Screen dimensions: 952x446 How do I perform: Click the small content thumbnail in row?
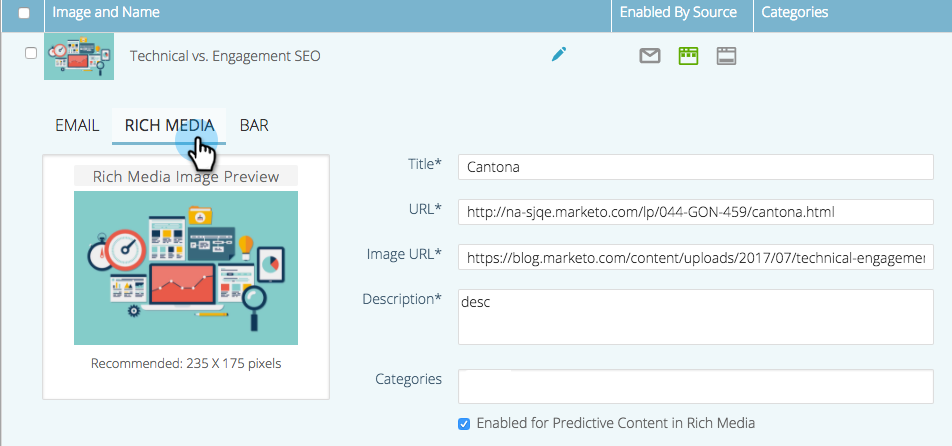point(79,56)
